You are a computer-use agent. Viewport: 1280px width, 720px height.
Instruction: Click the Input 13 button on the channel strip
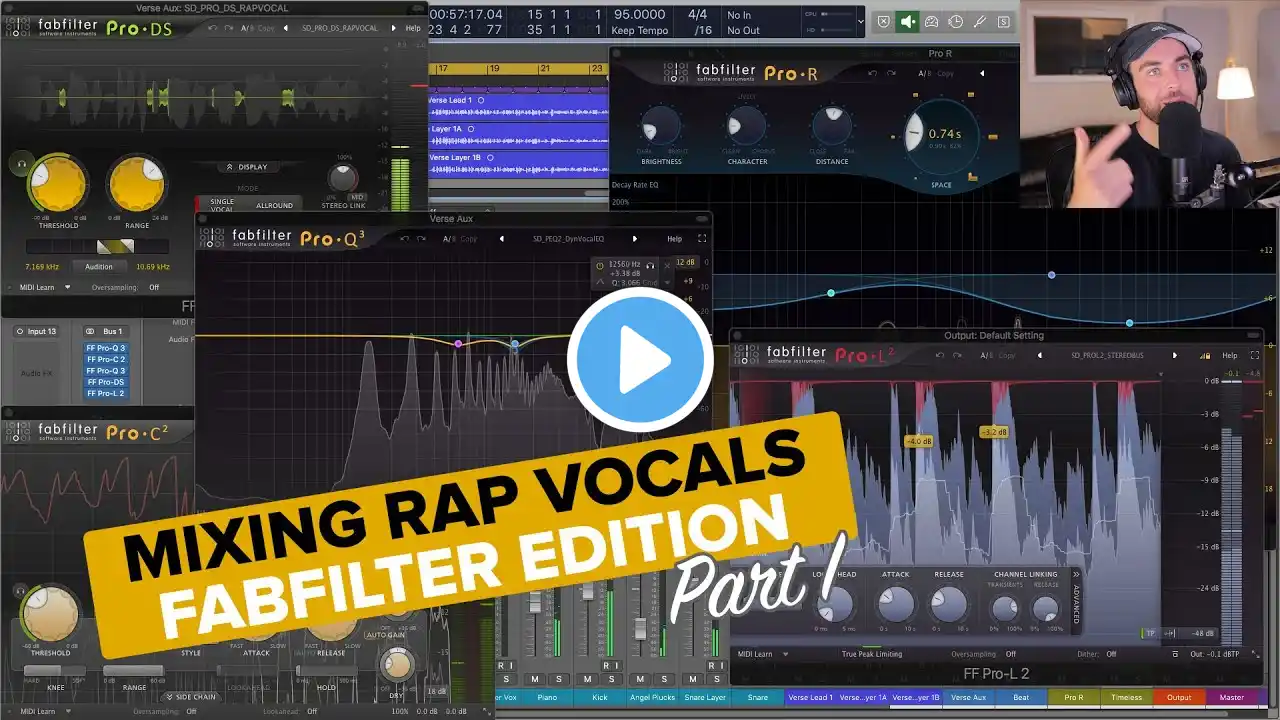(x=36, y=331)
